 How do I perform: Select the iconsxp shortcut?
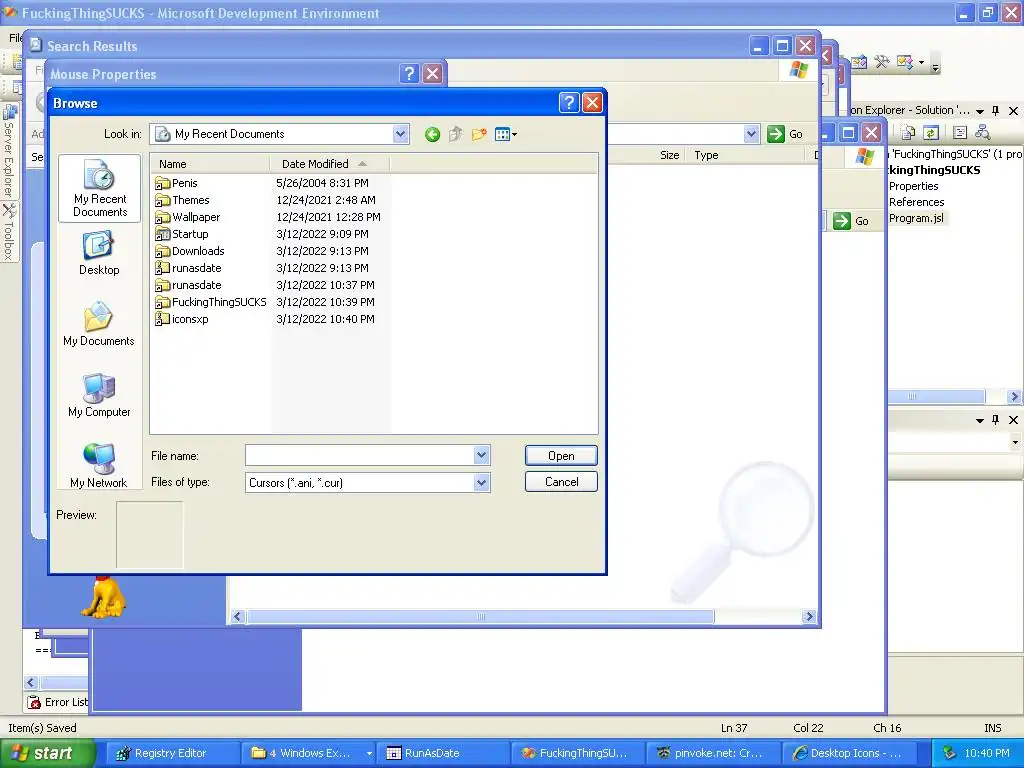tap(182, 319)
